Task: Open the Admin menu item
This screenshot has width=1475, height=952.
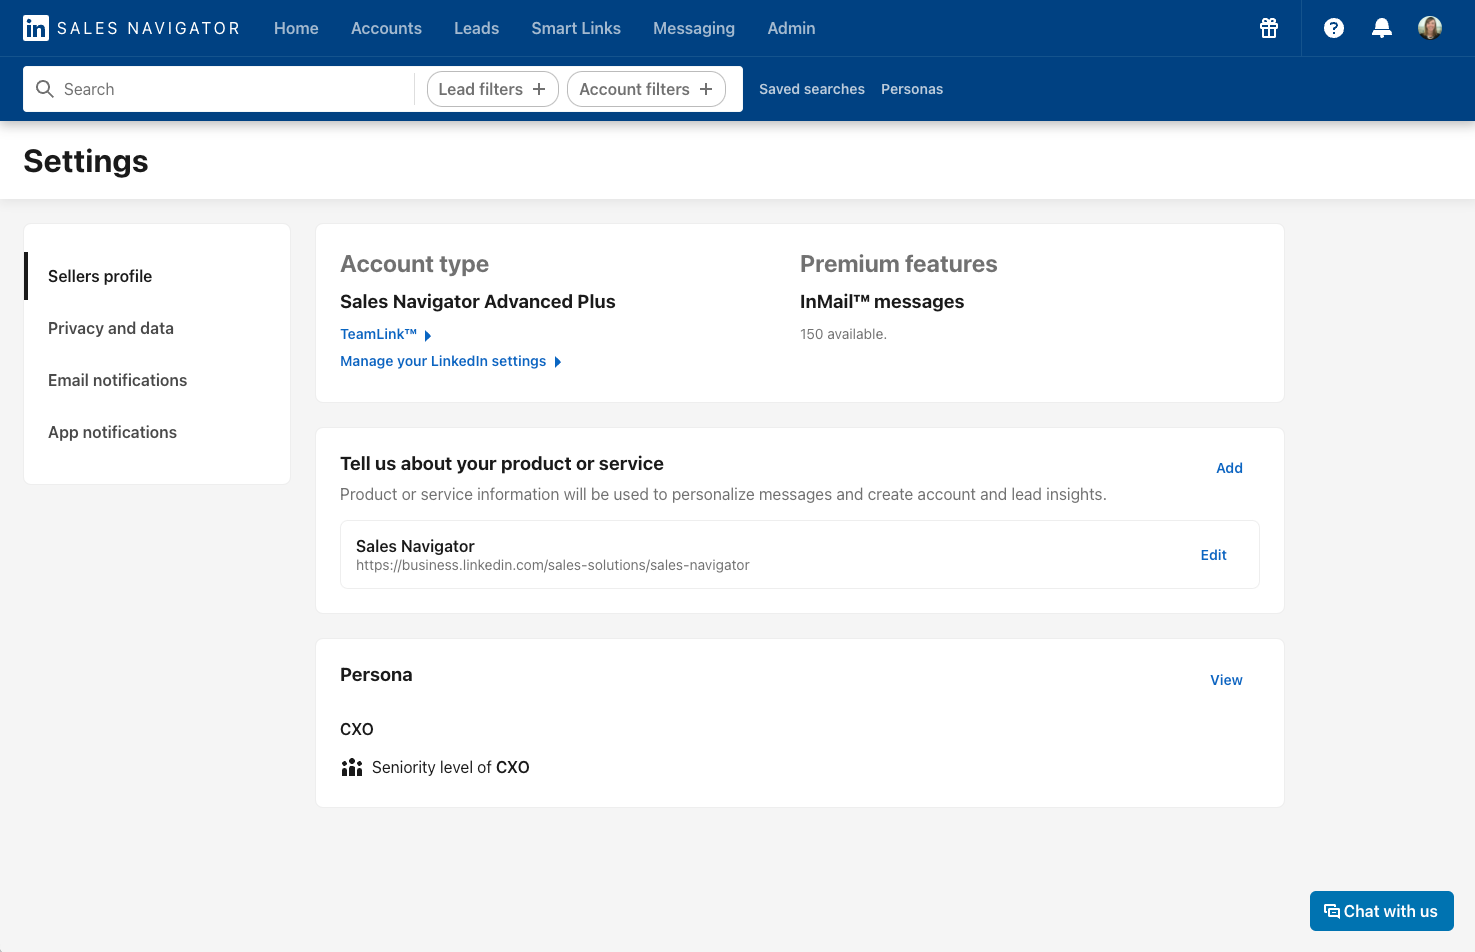Action: [791, 28]
